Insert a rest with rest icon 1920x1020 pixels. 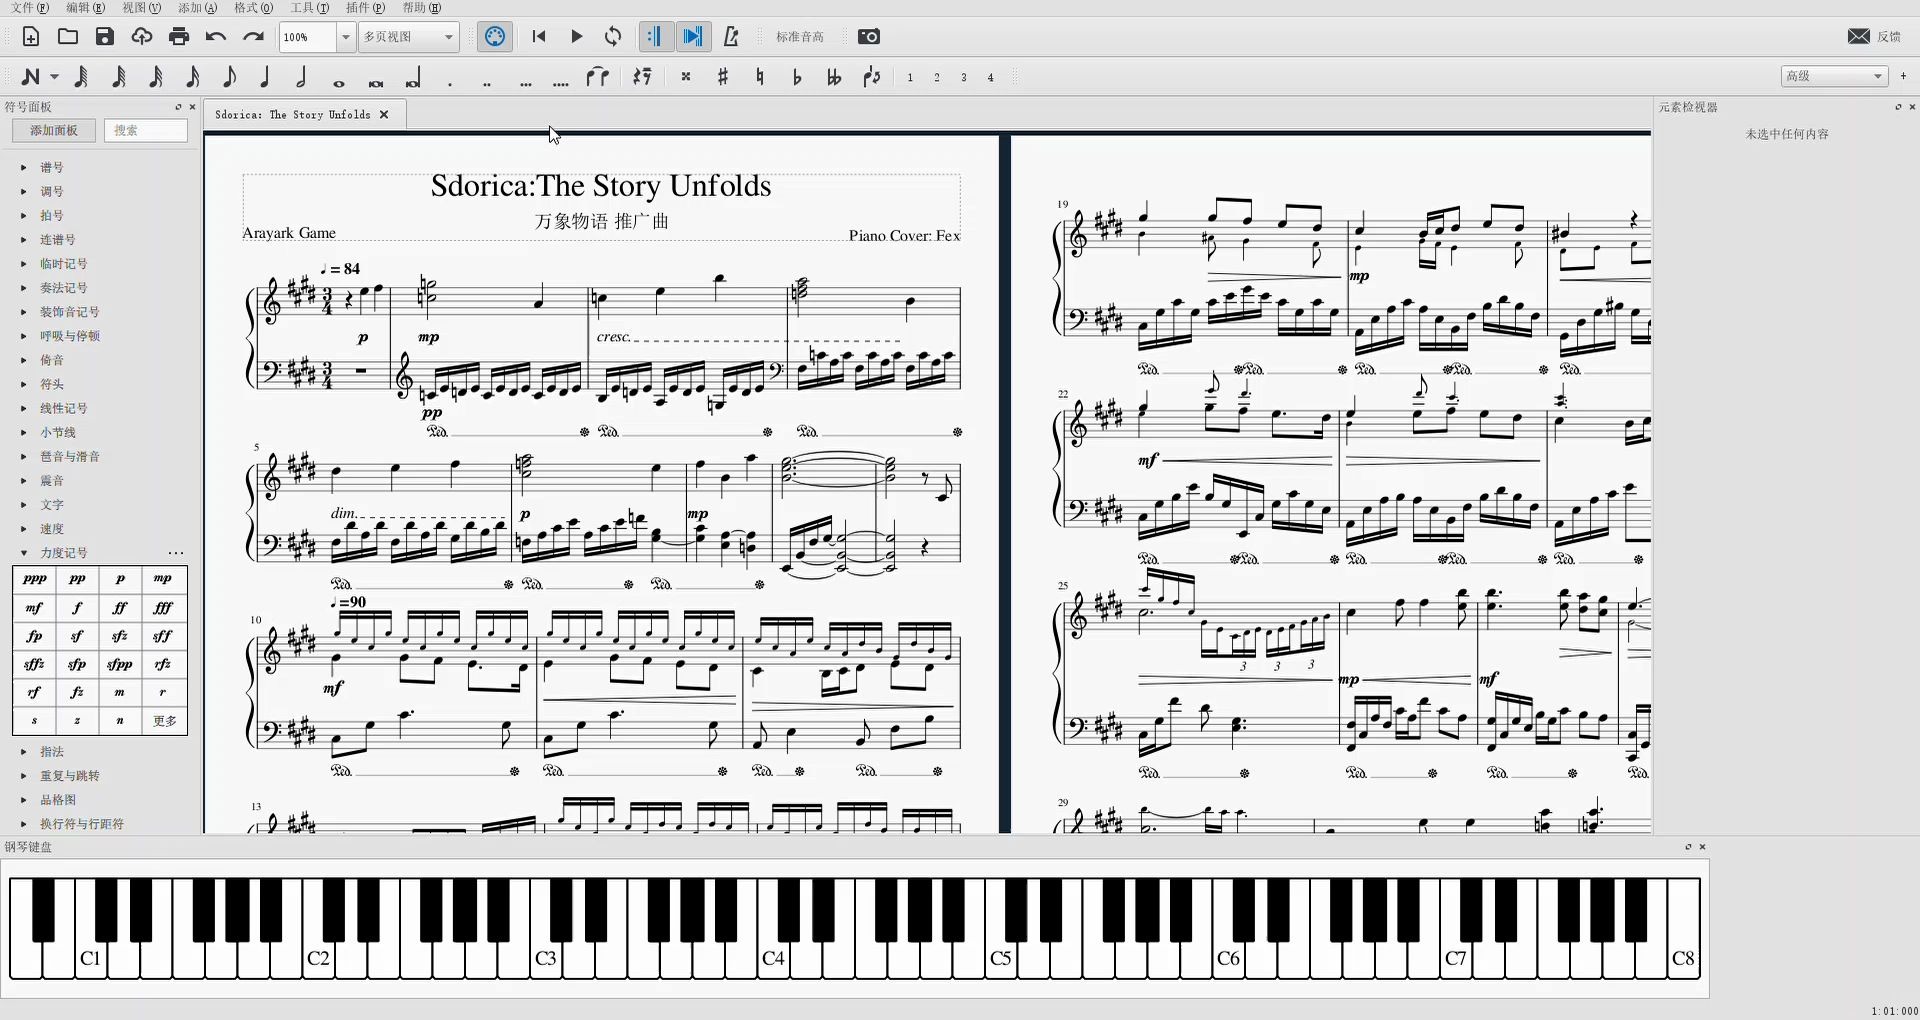tap(642, 77)
